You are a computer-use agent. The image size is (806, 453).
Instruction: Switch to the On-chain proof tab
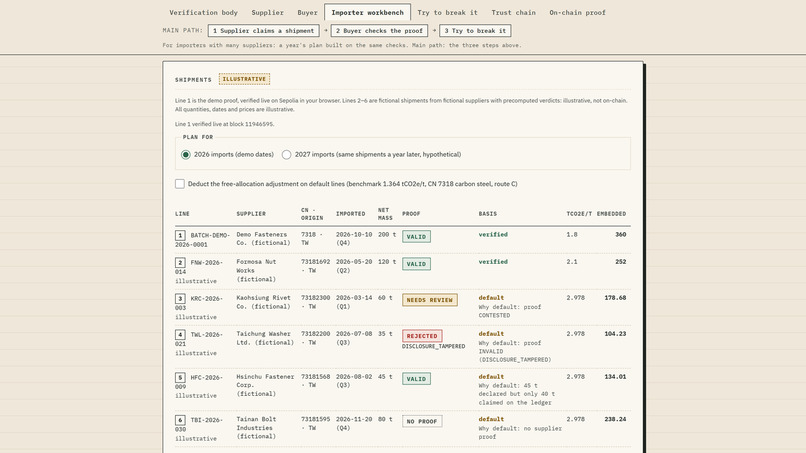pos(577,12)
